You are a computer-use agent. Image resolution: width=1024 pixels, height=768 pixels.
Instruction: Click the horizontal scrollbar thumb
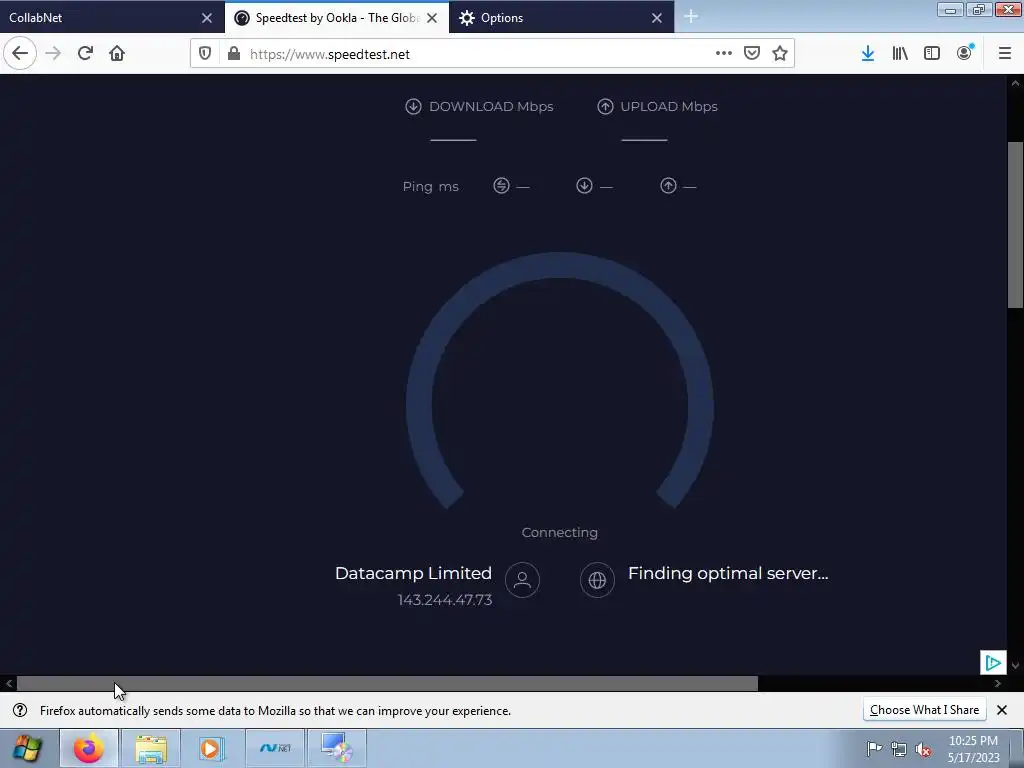click(x=387, y=684)
